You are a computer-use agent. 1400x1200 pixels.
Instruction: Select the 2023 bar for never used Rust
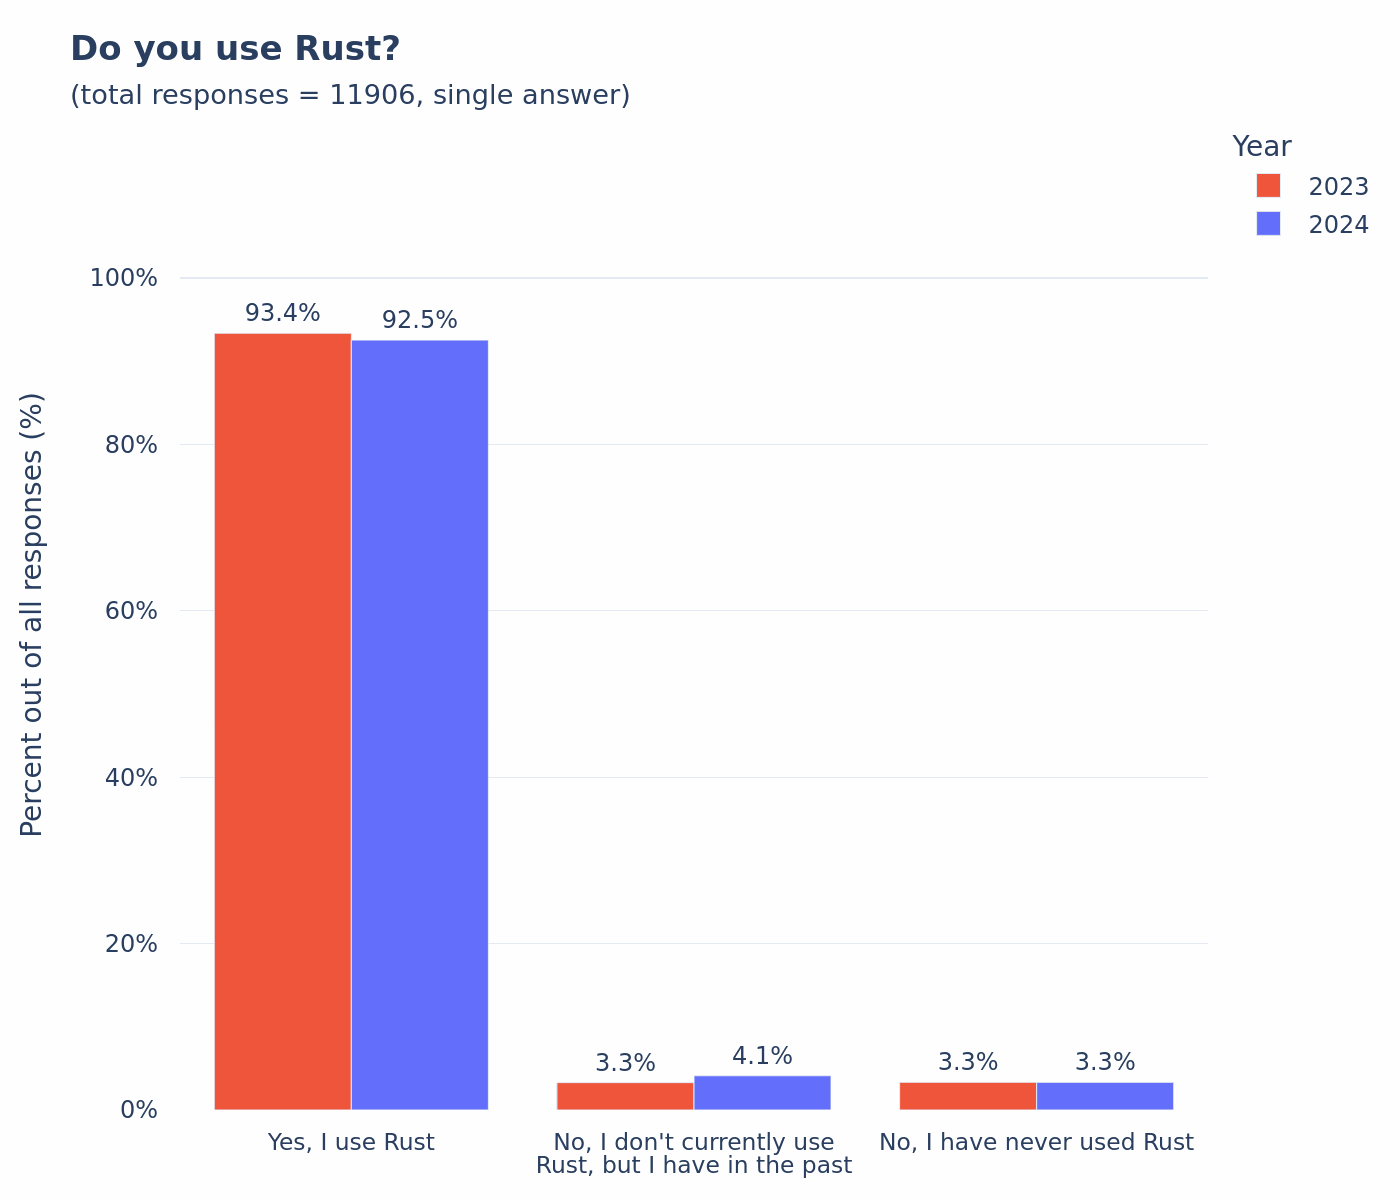tap(968, 1096)
